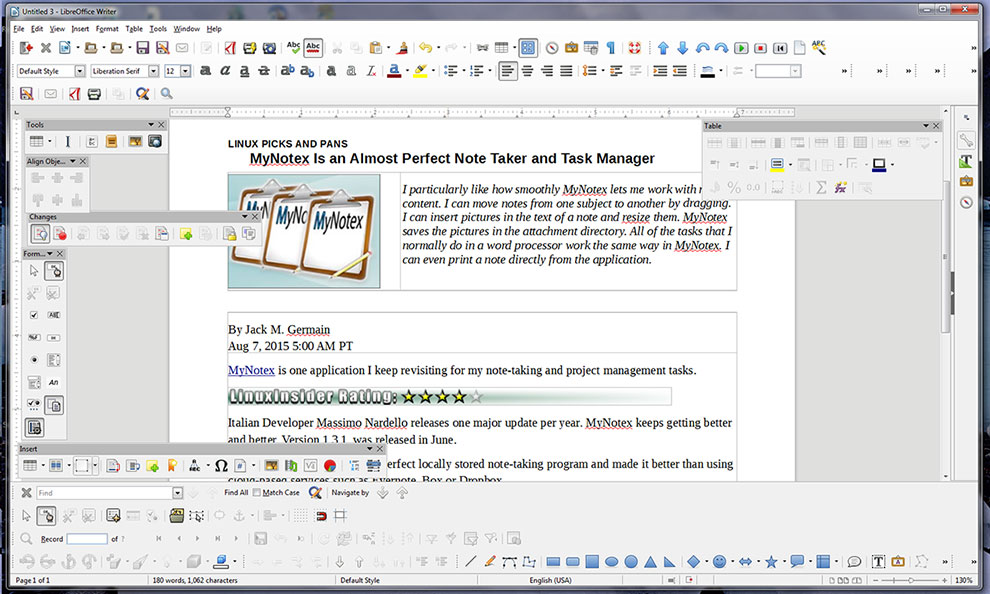Image resolution: width=990 pixels, height=594 pixels.
Task: Toggle Formatting Marks paragraph symbol
Action: (x=611, y=48)
